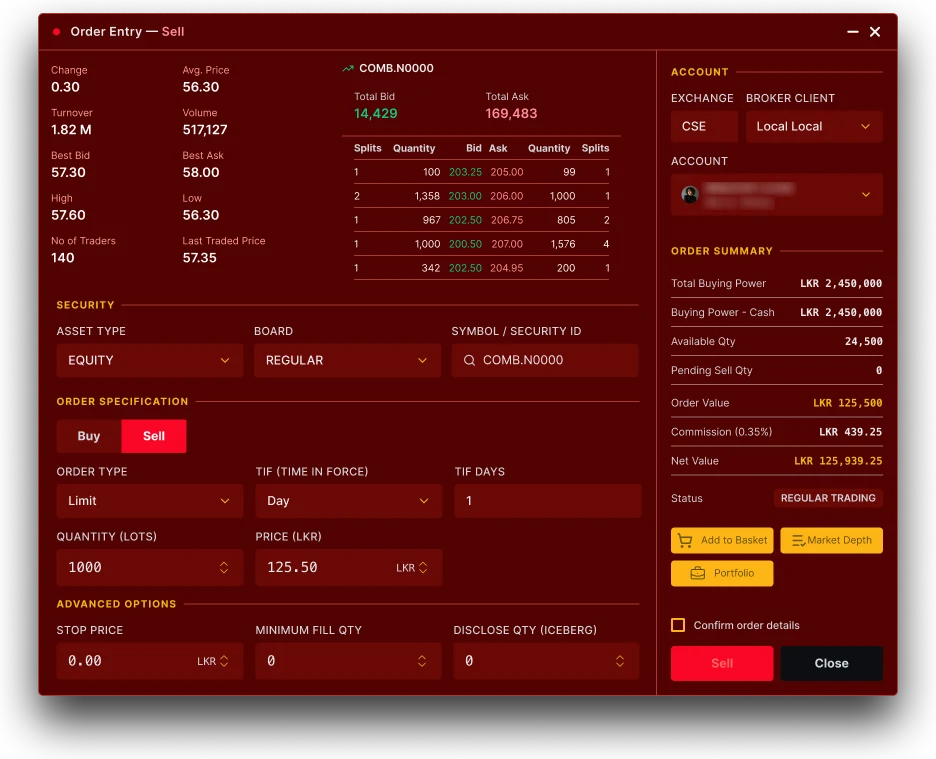The image size is (936, 759).
Task: Click the list icon on Market Depth
Action: (799, 540)
